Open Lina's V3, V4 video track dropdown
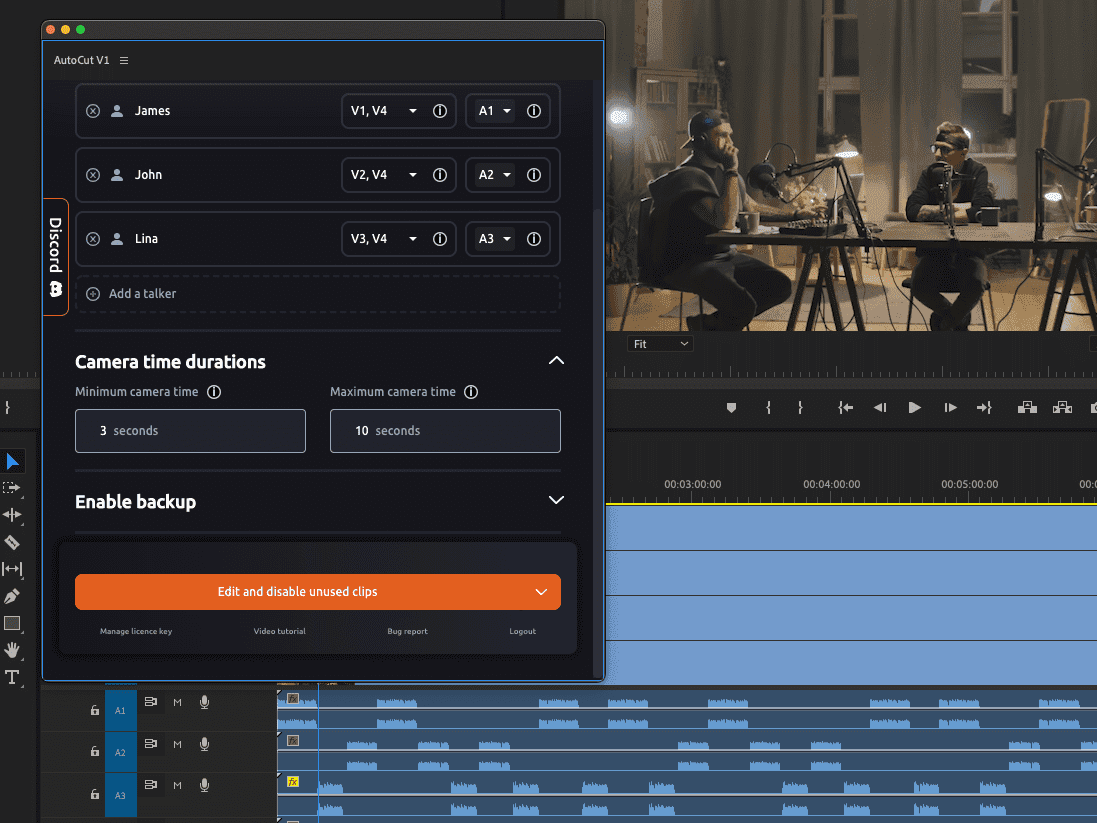Screen dimensions: 1097x823 (383, 239)
